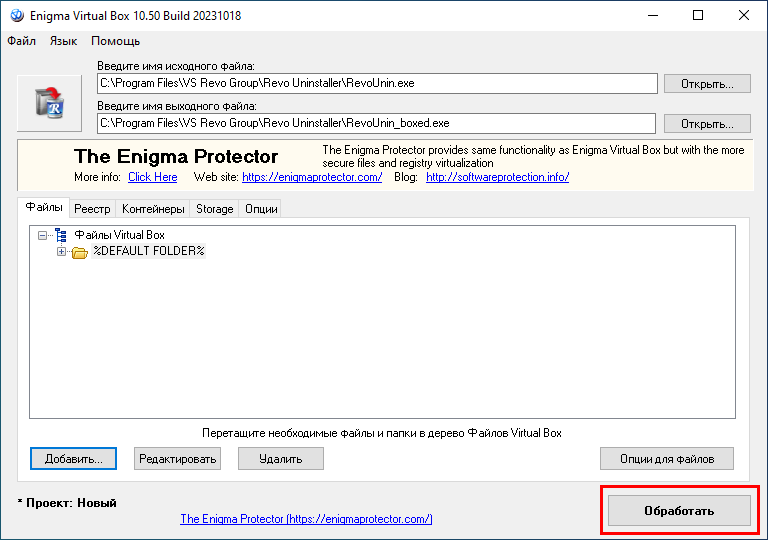
Task: Open Опции для файлов
Action: click(667, 459)
